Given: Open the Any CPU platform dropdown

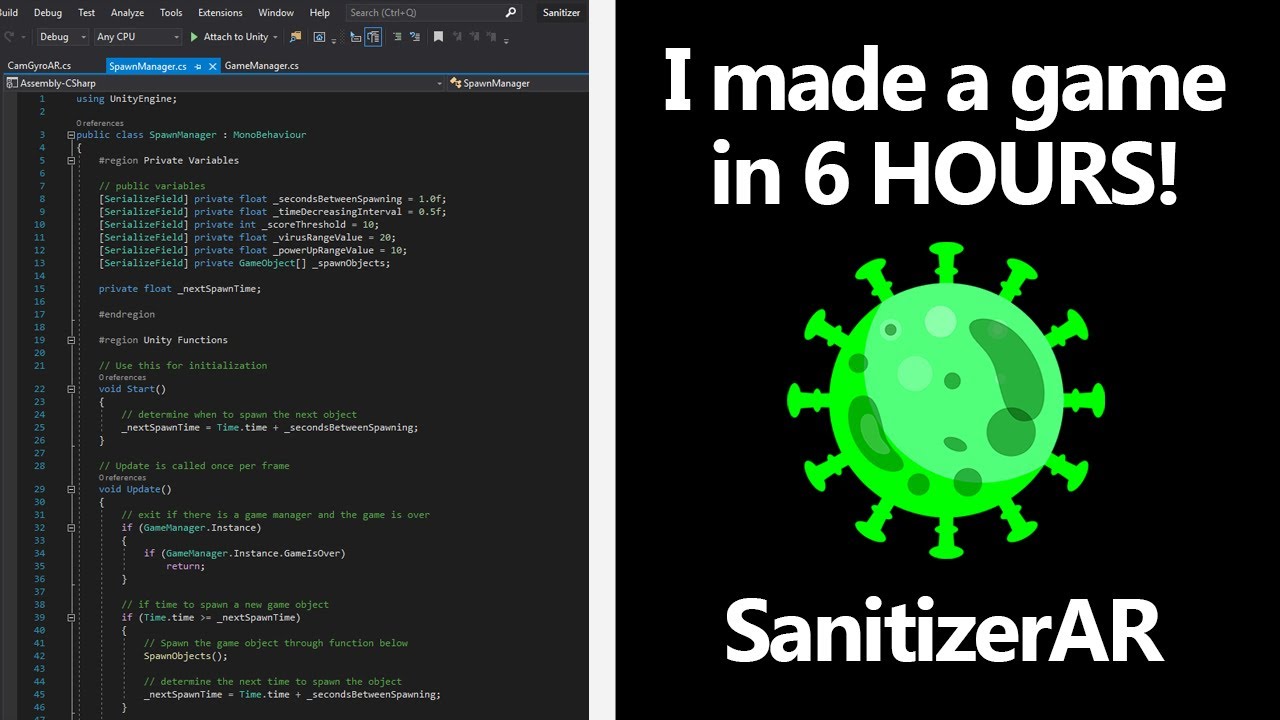Looking at the screenshot, I should click(137, 37).
